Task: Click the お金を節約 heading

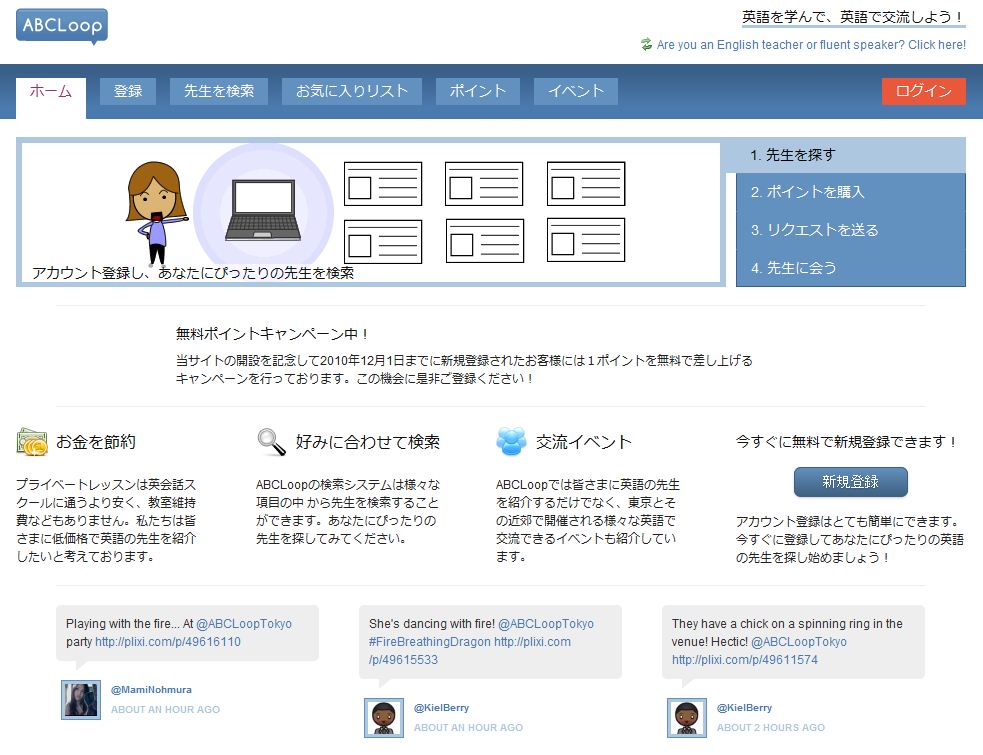Action: pyautogui.click(x=96, y=441)
